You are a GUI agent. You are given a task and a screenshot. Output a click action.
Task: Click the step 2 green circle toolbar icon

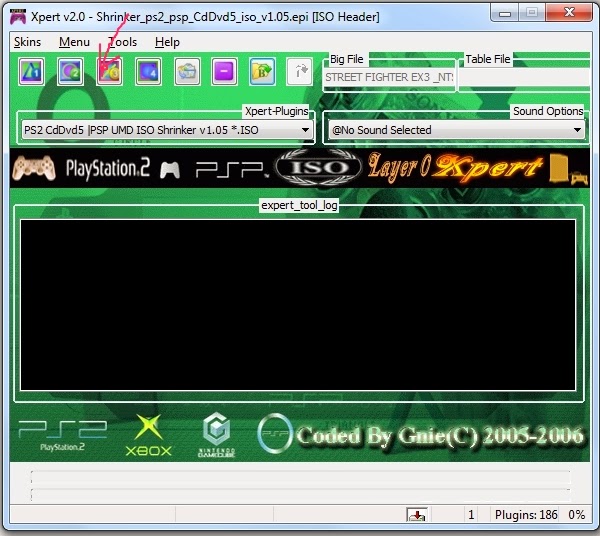pos(70,72)
